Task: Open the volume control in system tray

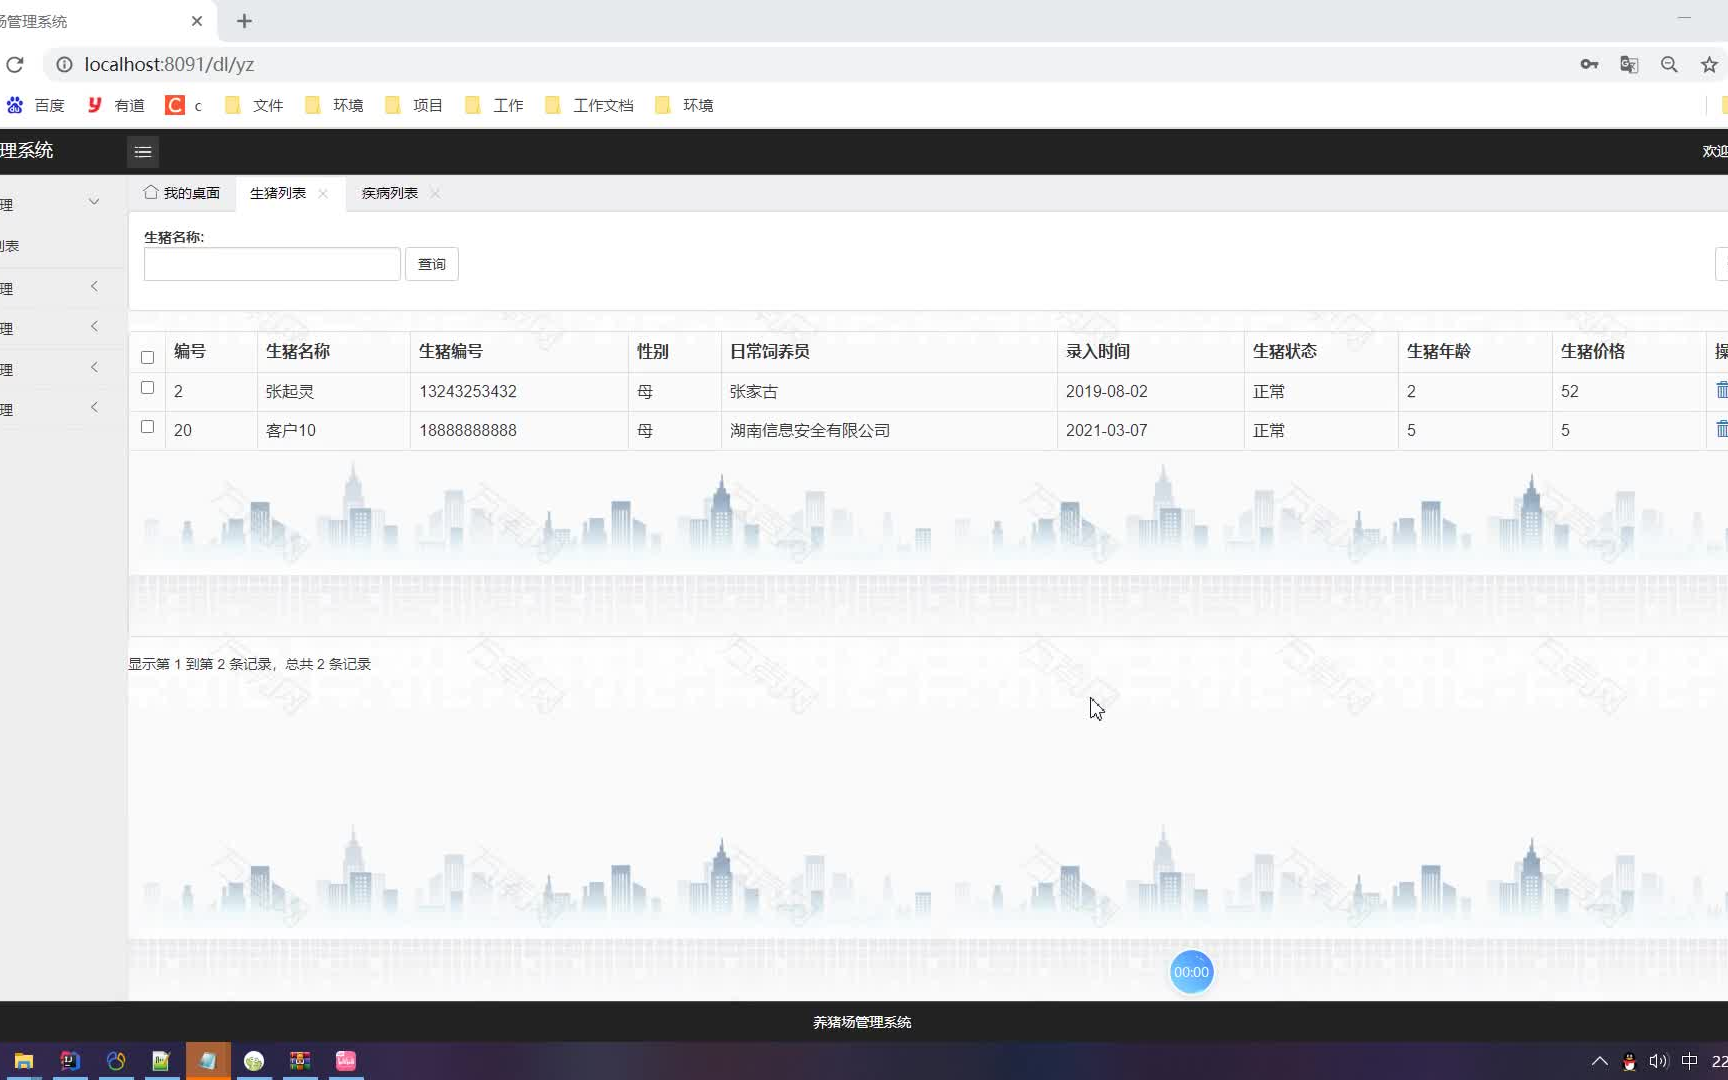Action: [1659, 1062]
